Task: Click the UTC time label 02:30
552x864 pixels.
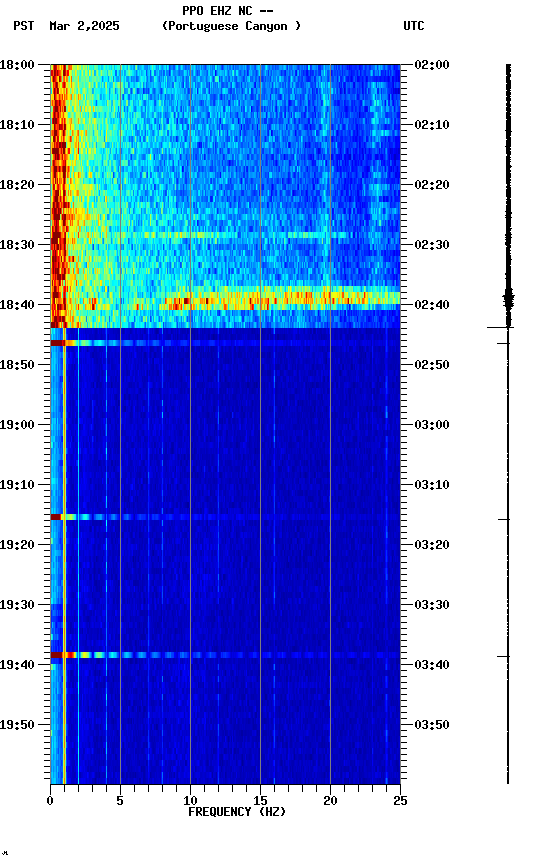Action: click(x=432, y=245)
